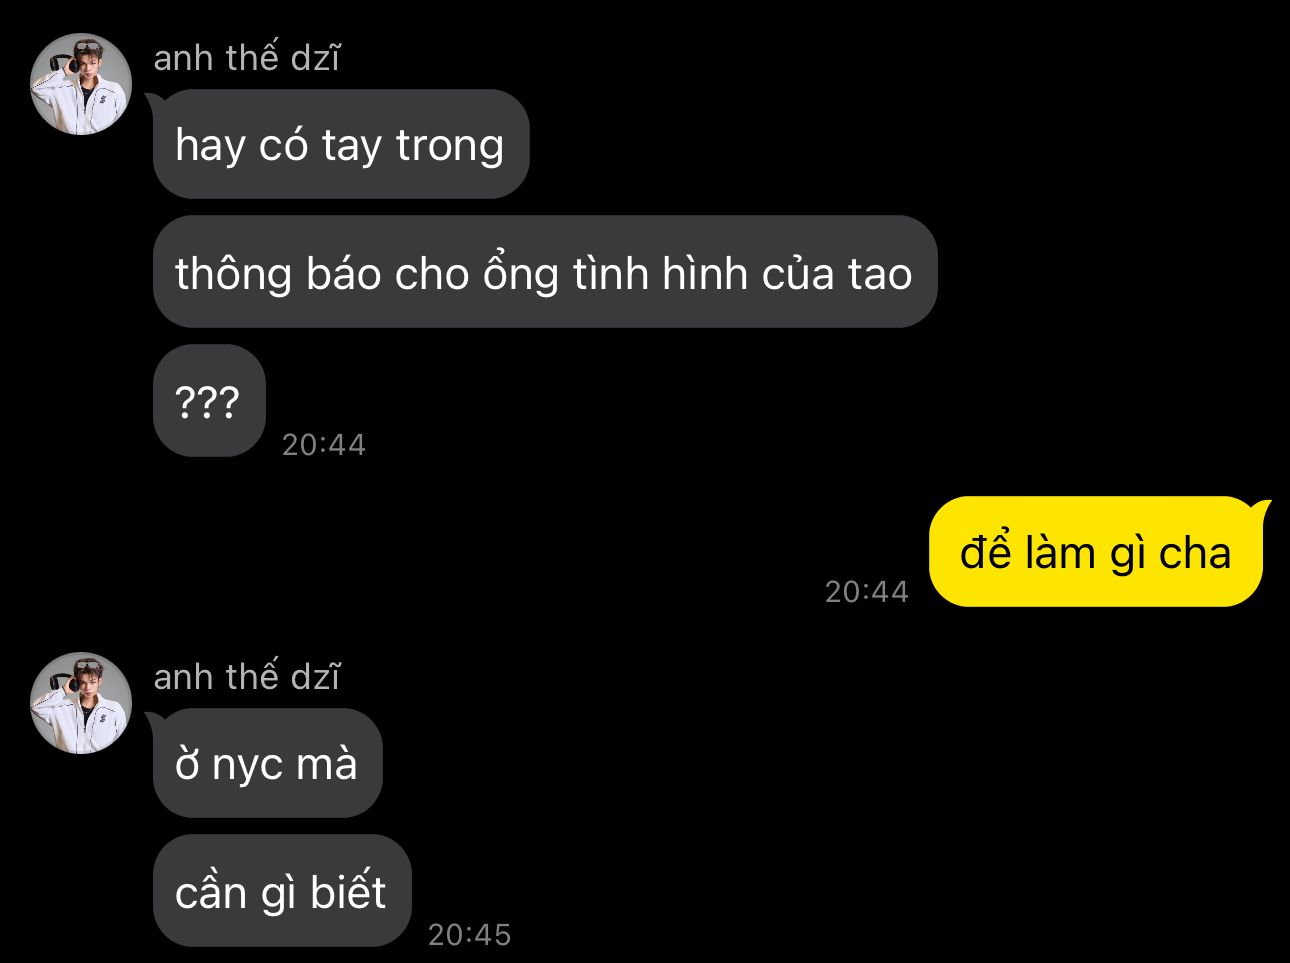Select the message bubble cần gì biết

coord(281,890)
